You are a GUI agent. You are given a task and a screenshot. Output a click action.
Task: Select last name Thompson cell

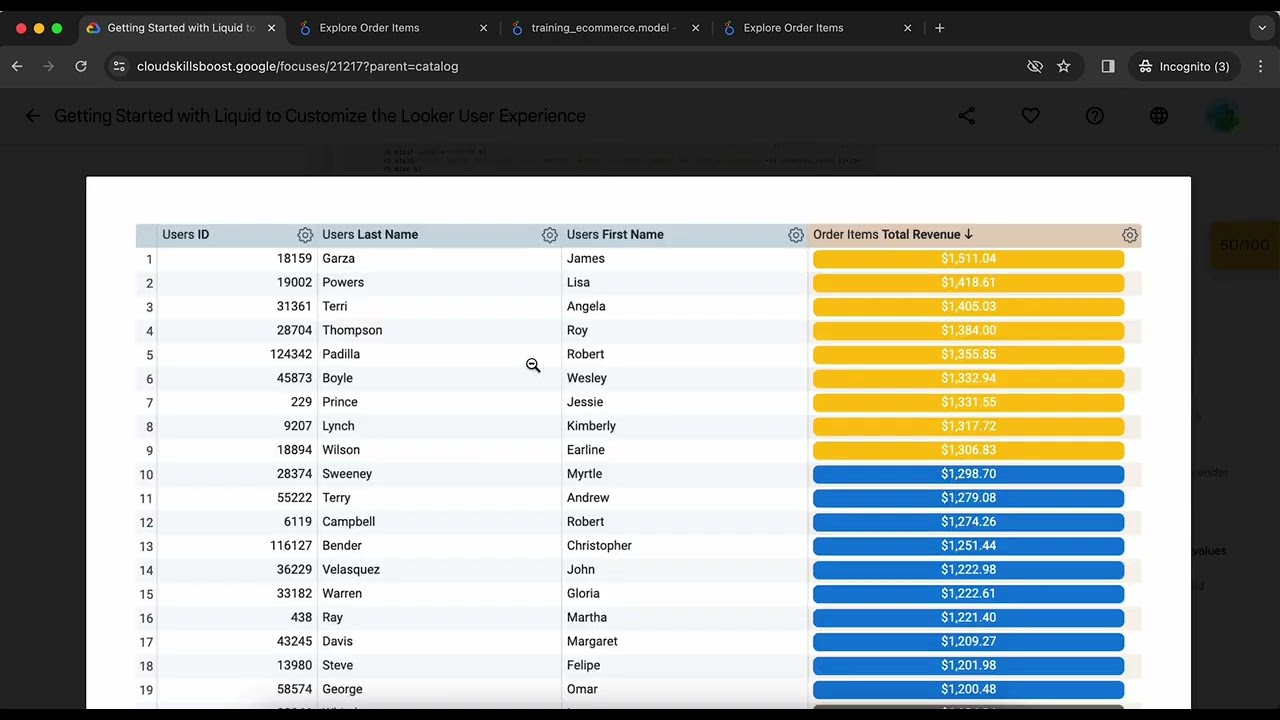(x=352, y=331)
